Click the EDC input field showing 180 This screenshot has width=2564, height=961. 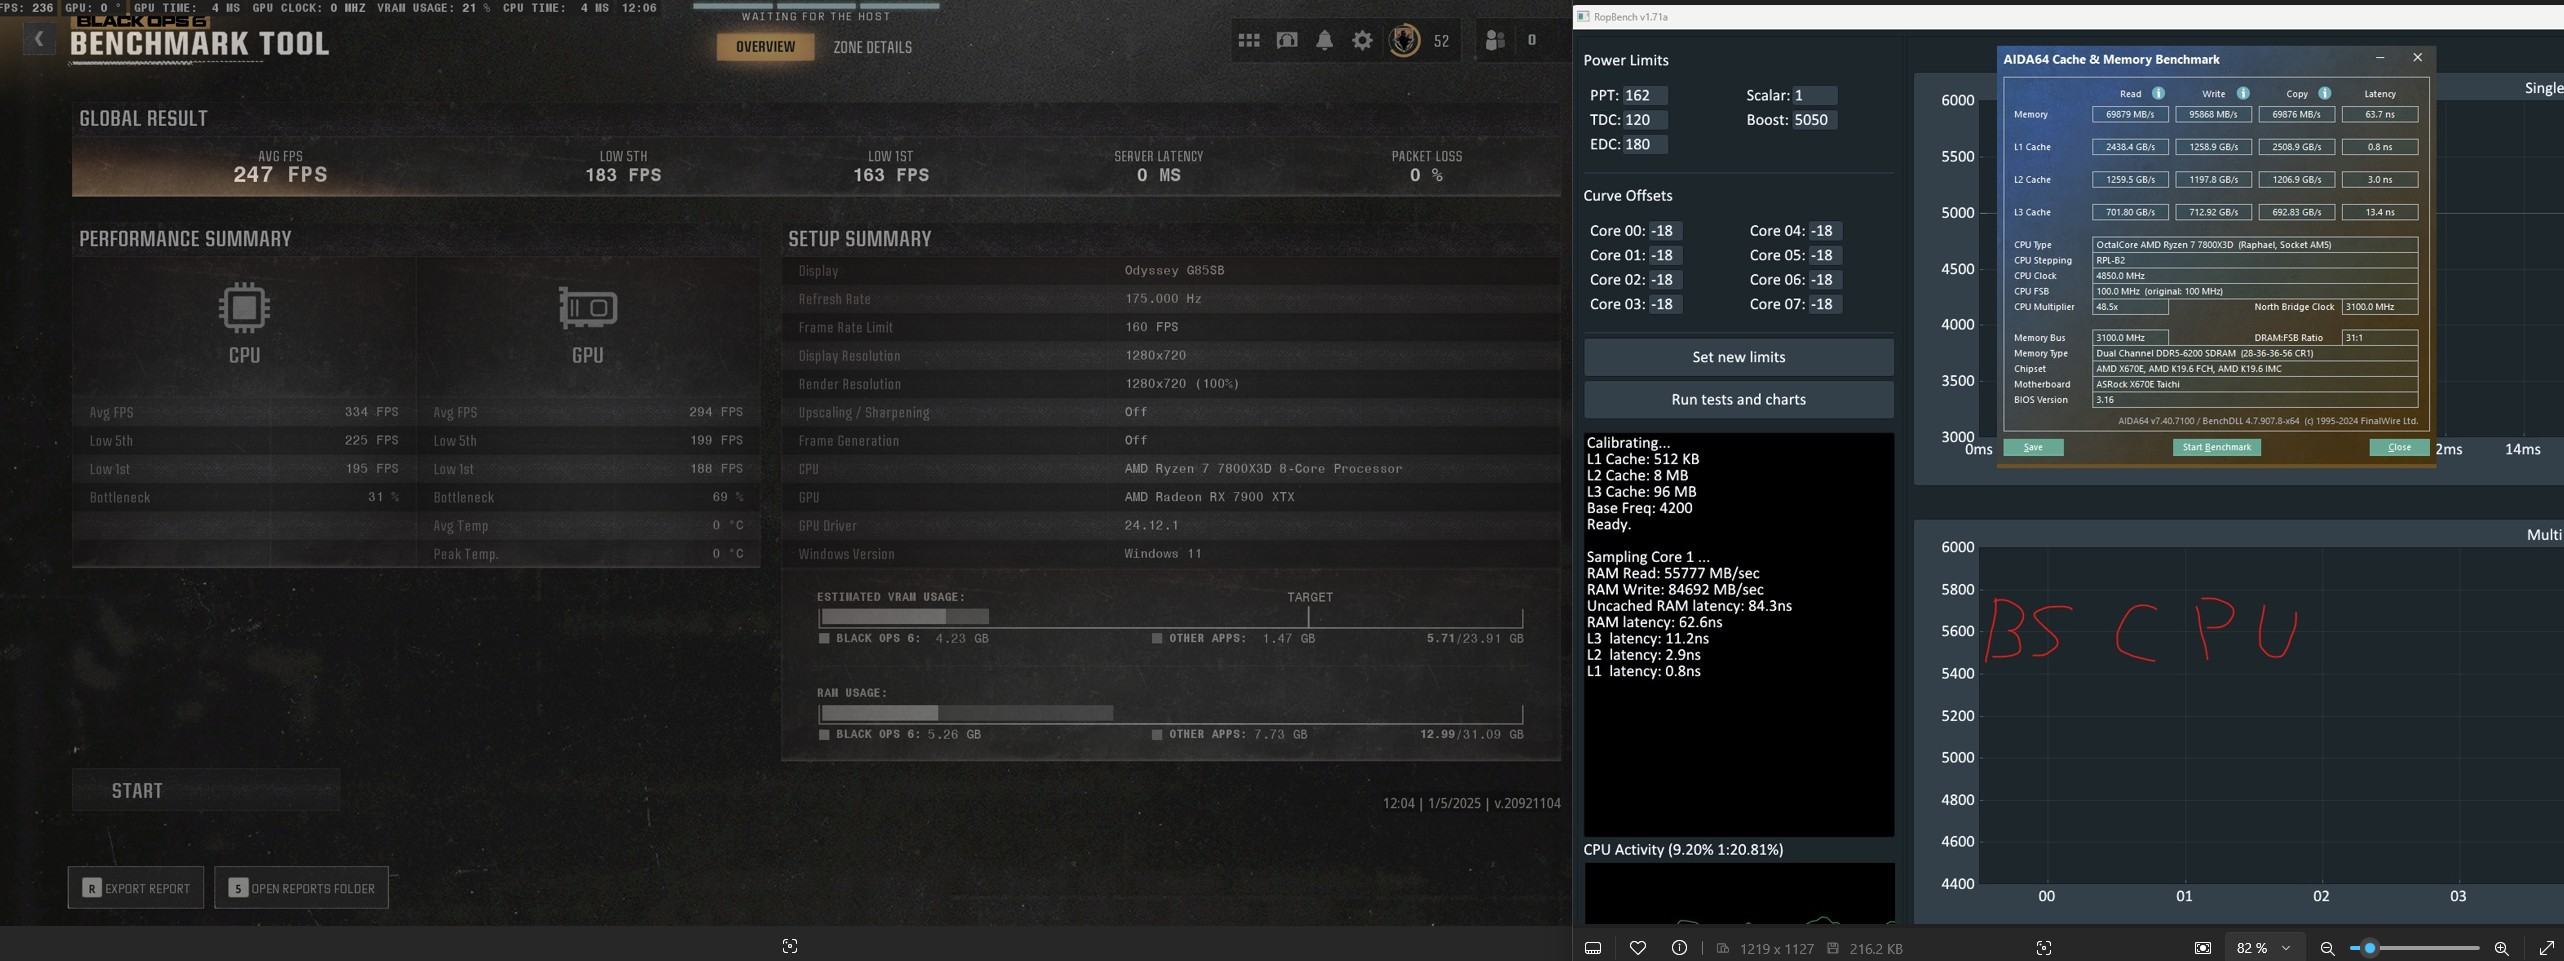(1644, 144)
